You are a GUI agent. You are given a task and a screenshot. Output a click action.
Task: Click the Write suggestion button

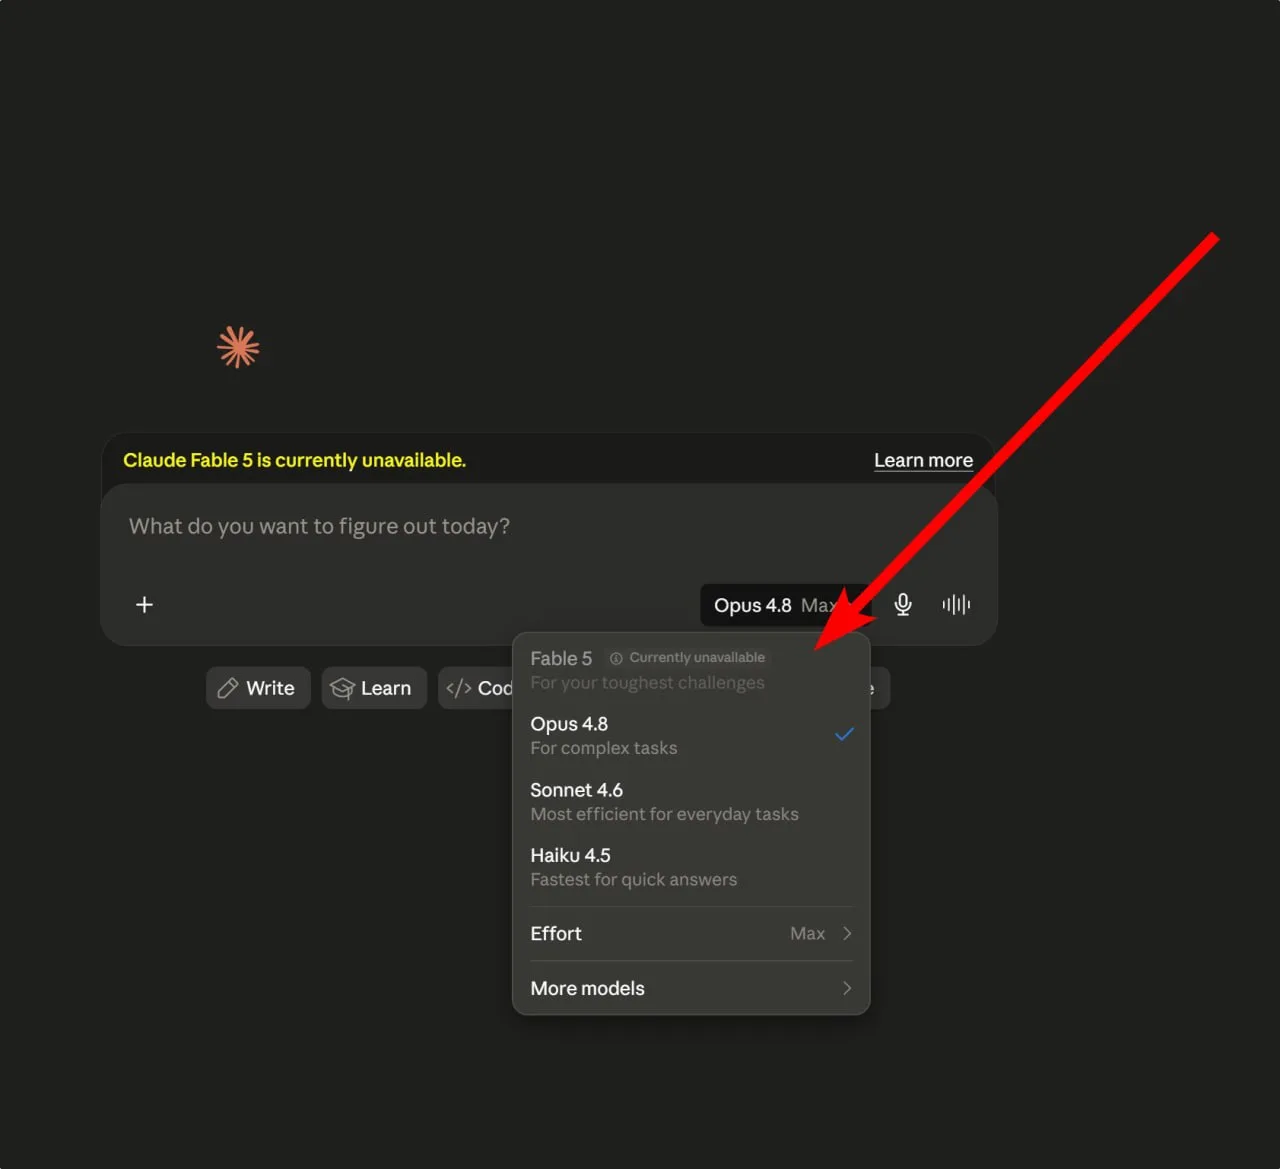[x=258, y=688]
